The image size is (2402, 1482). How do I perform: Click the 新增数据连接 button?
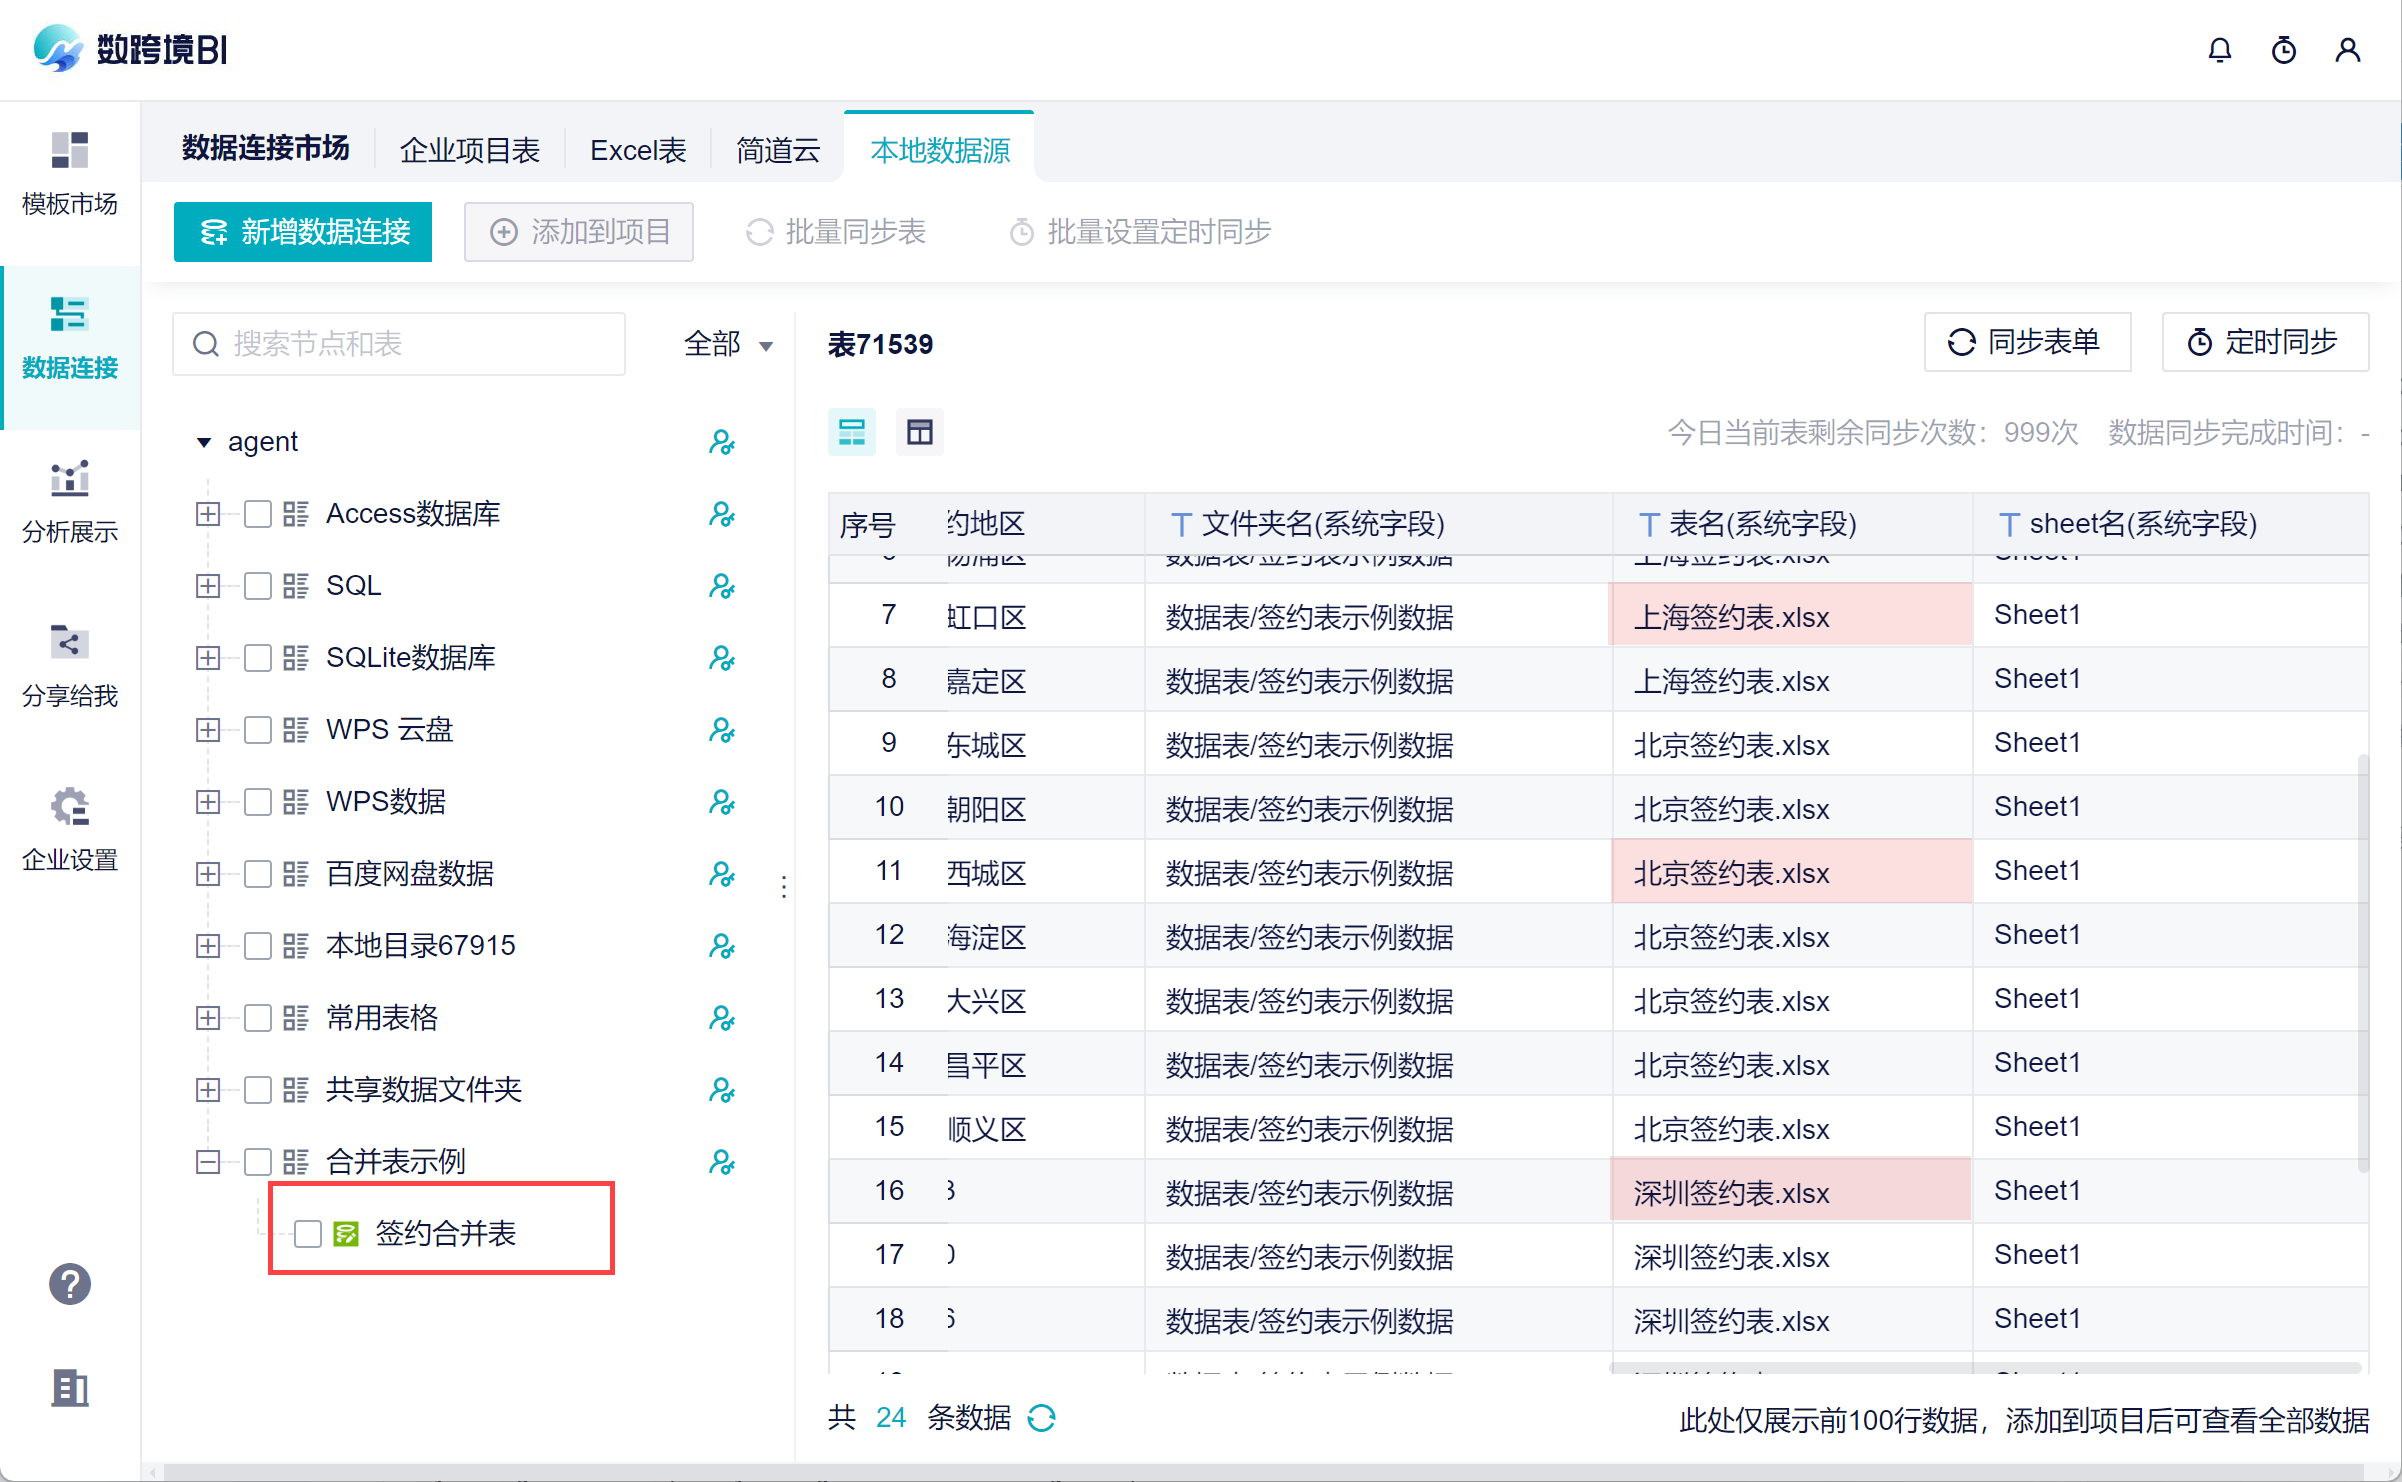[303, 232]
